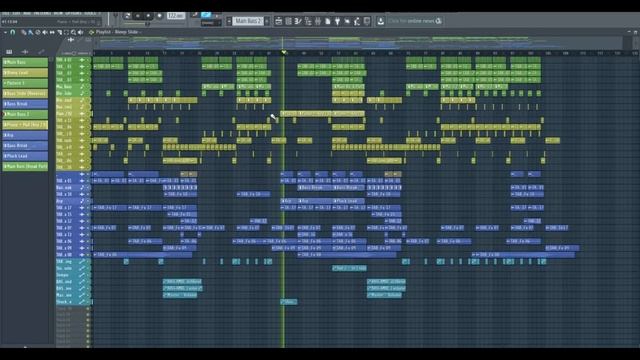Screen dimensions: 640x360
Task: Select the Slip tool in playlist
Action: pos(52,32)
